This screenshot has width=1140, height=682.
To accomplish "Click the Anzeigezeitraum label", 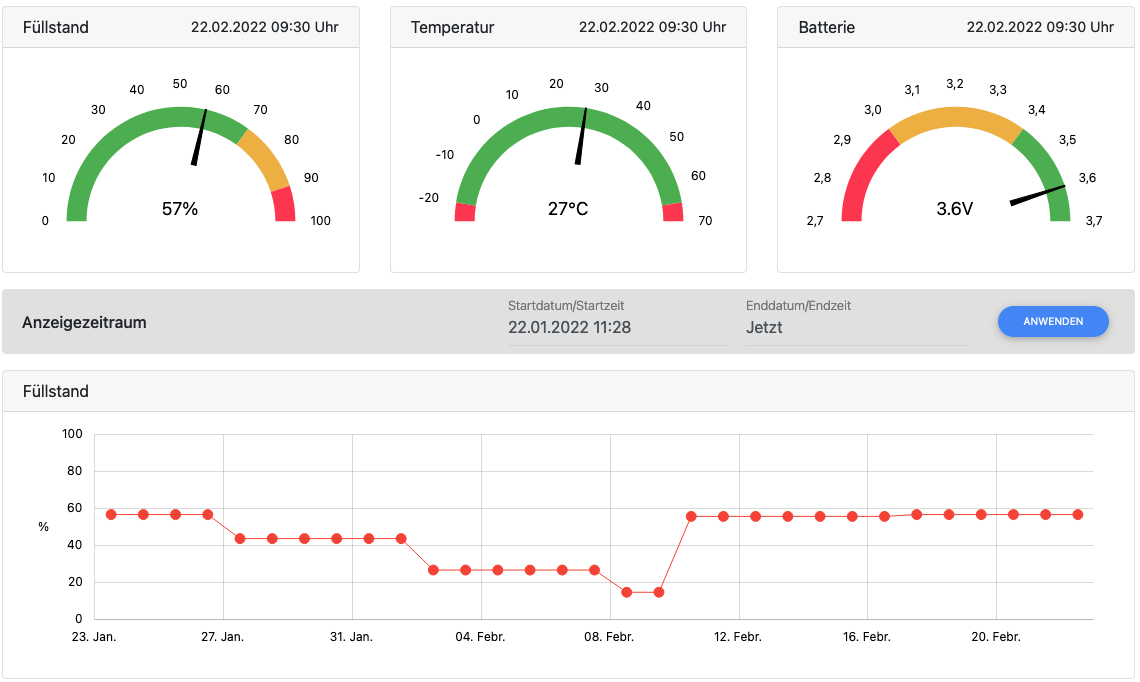I will 84,322.
